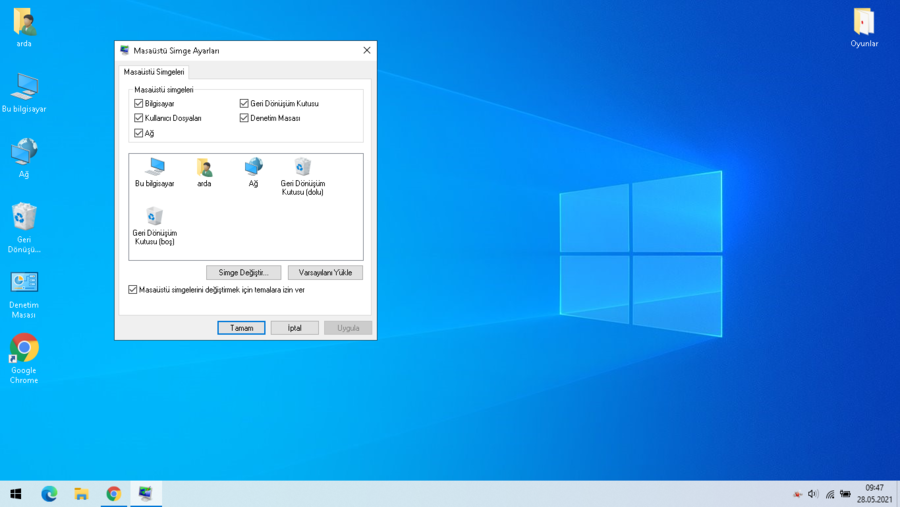This screenshot has height=507, width=900.
Task: Uncheck the Denetim Masası checkbox
Action: 244,118
